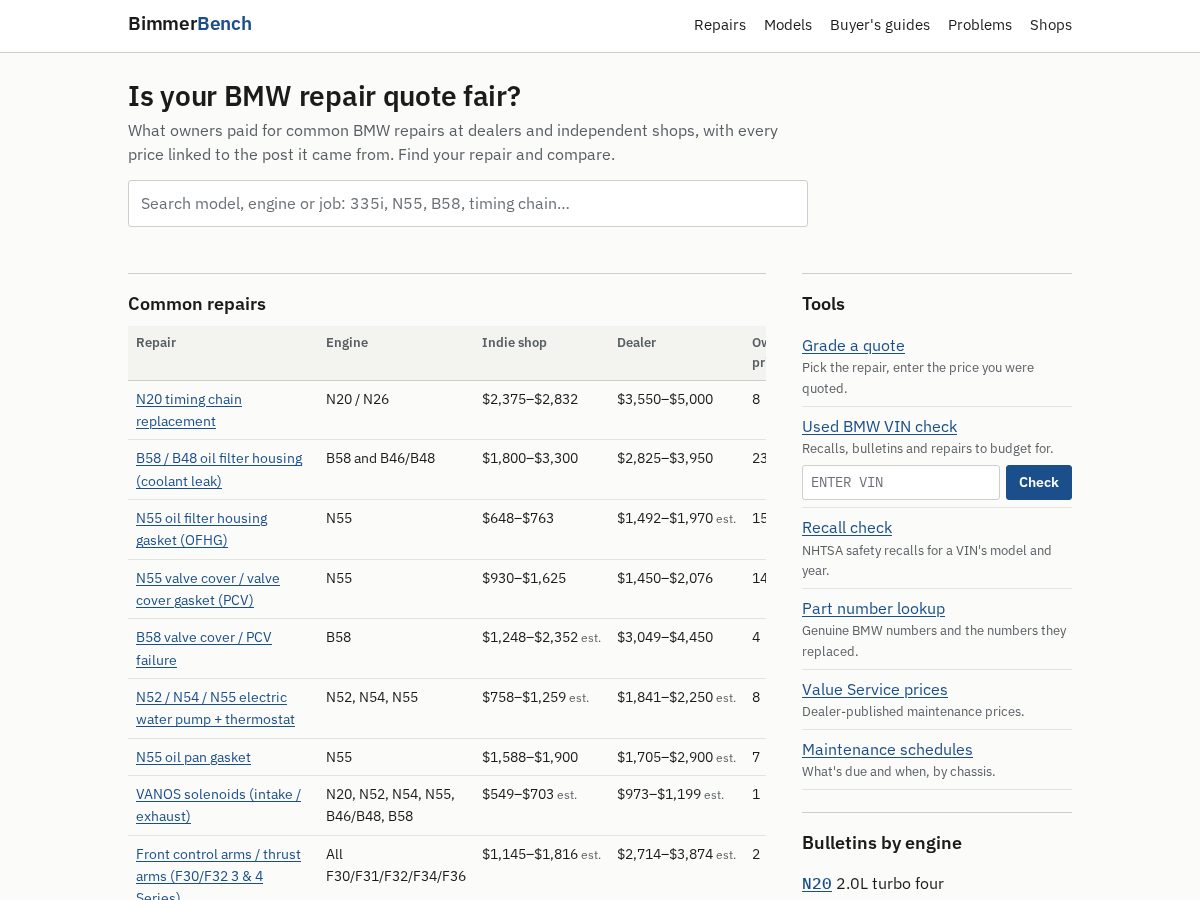Viewport: 1200px width, 900px height.
Task: Select dealer price $1,841–$2,250 est.
Action: [676, 697]
